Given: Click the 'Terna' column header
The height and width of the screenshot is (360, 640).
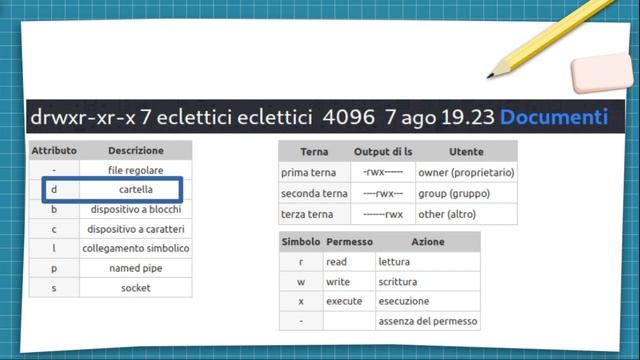Looking at the screenshot, I should [314, 152].
